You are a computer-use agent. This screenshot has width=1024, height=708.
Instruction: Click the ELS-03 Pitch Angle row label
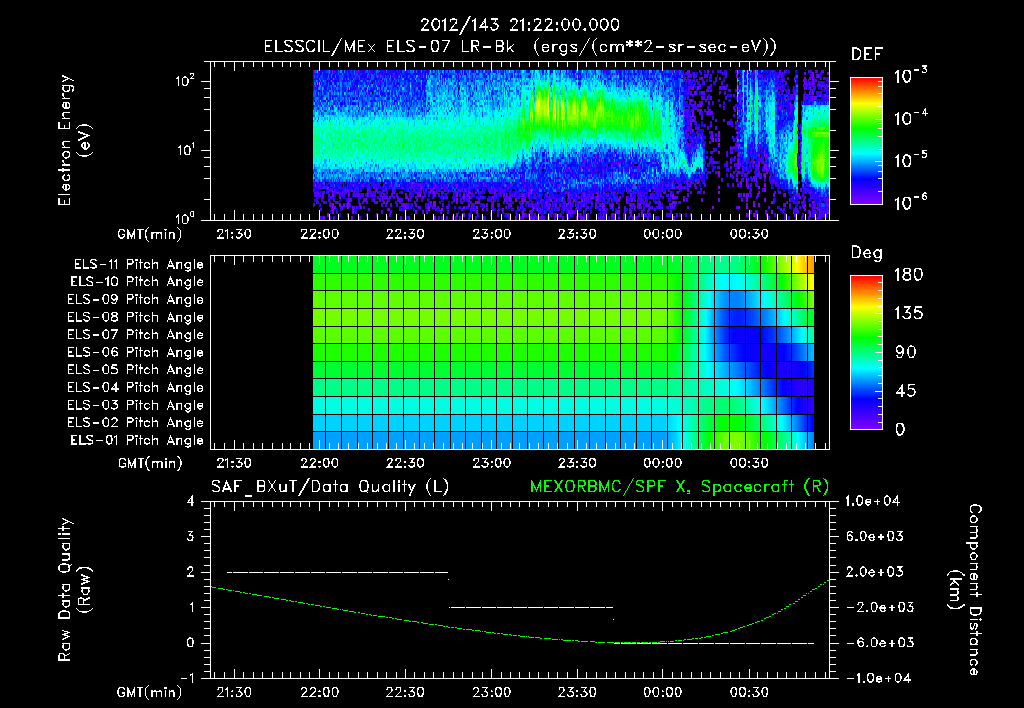click(136, 405)
